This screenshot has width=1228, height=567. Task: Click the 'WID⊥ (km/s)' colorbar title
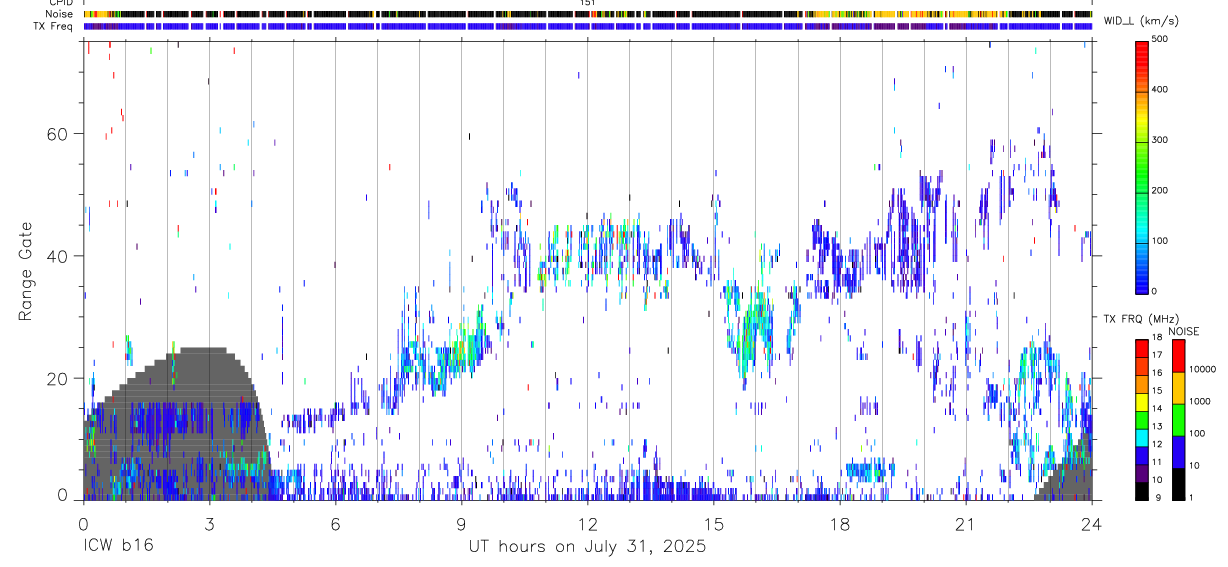pyautogui.click(x=1143, y=20)
